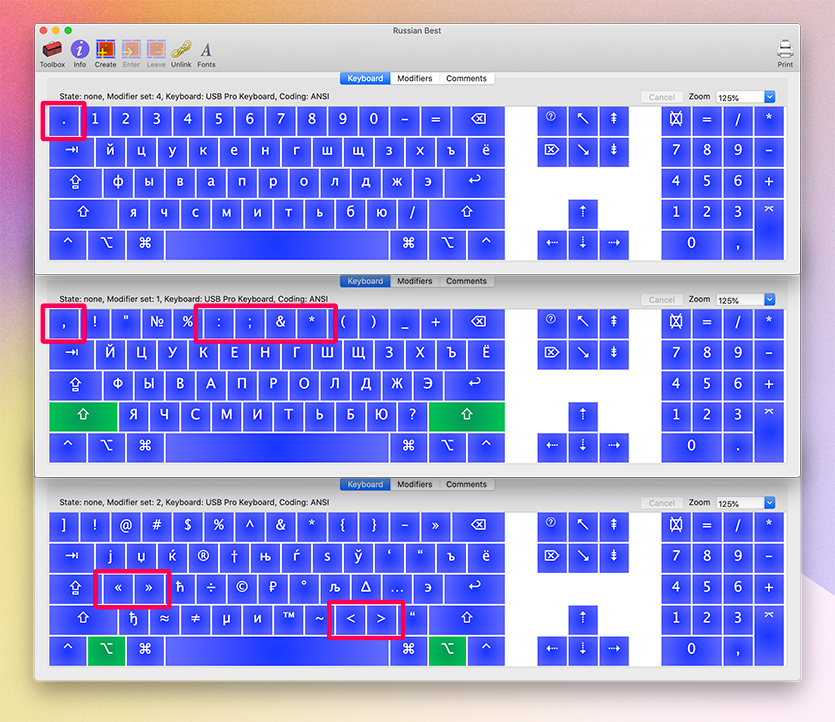The width and height of the screenshot is (835, 722).
Task: Click Cancel button in modifier set 2 pane
Action: tap(662, 503)
